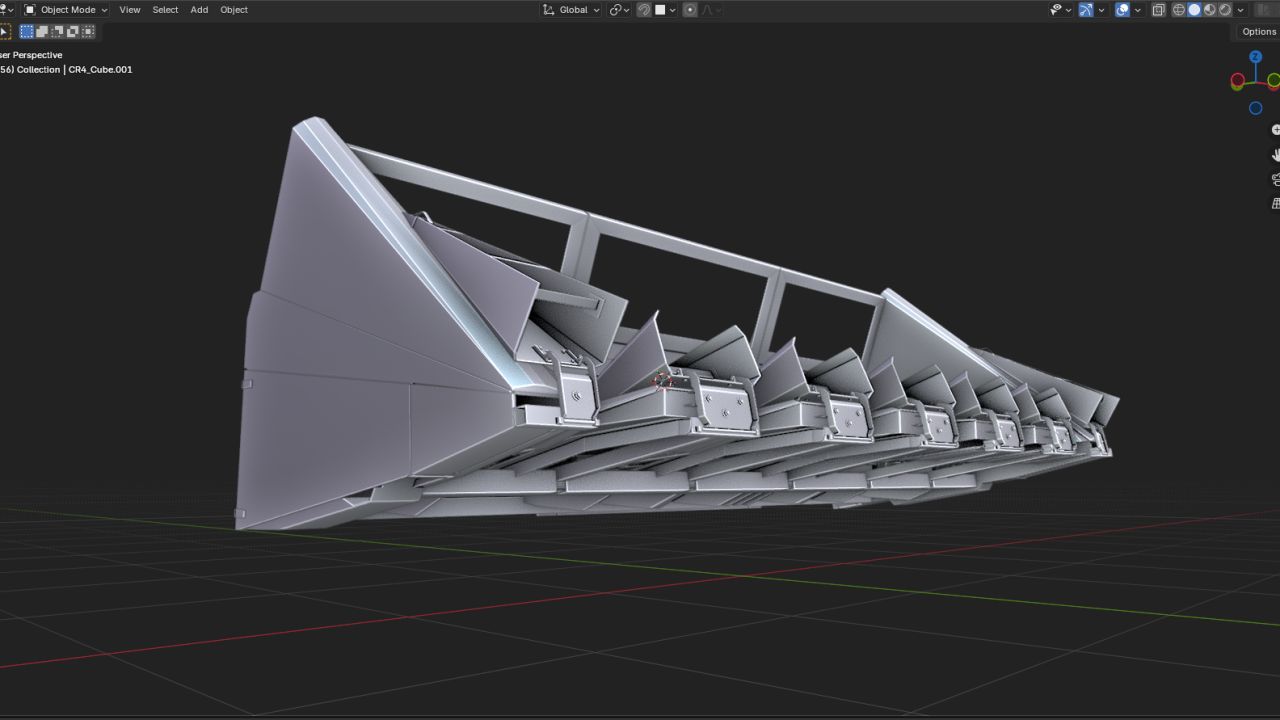Activate the Invert selection mode icon
This screenshot has width=1280, height=720.
[72, 31]
